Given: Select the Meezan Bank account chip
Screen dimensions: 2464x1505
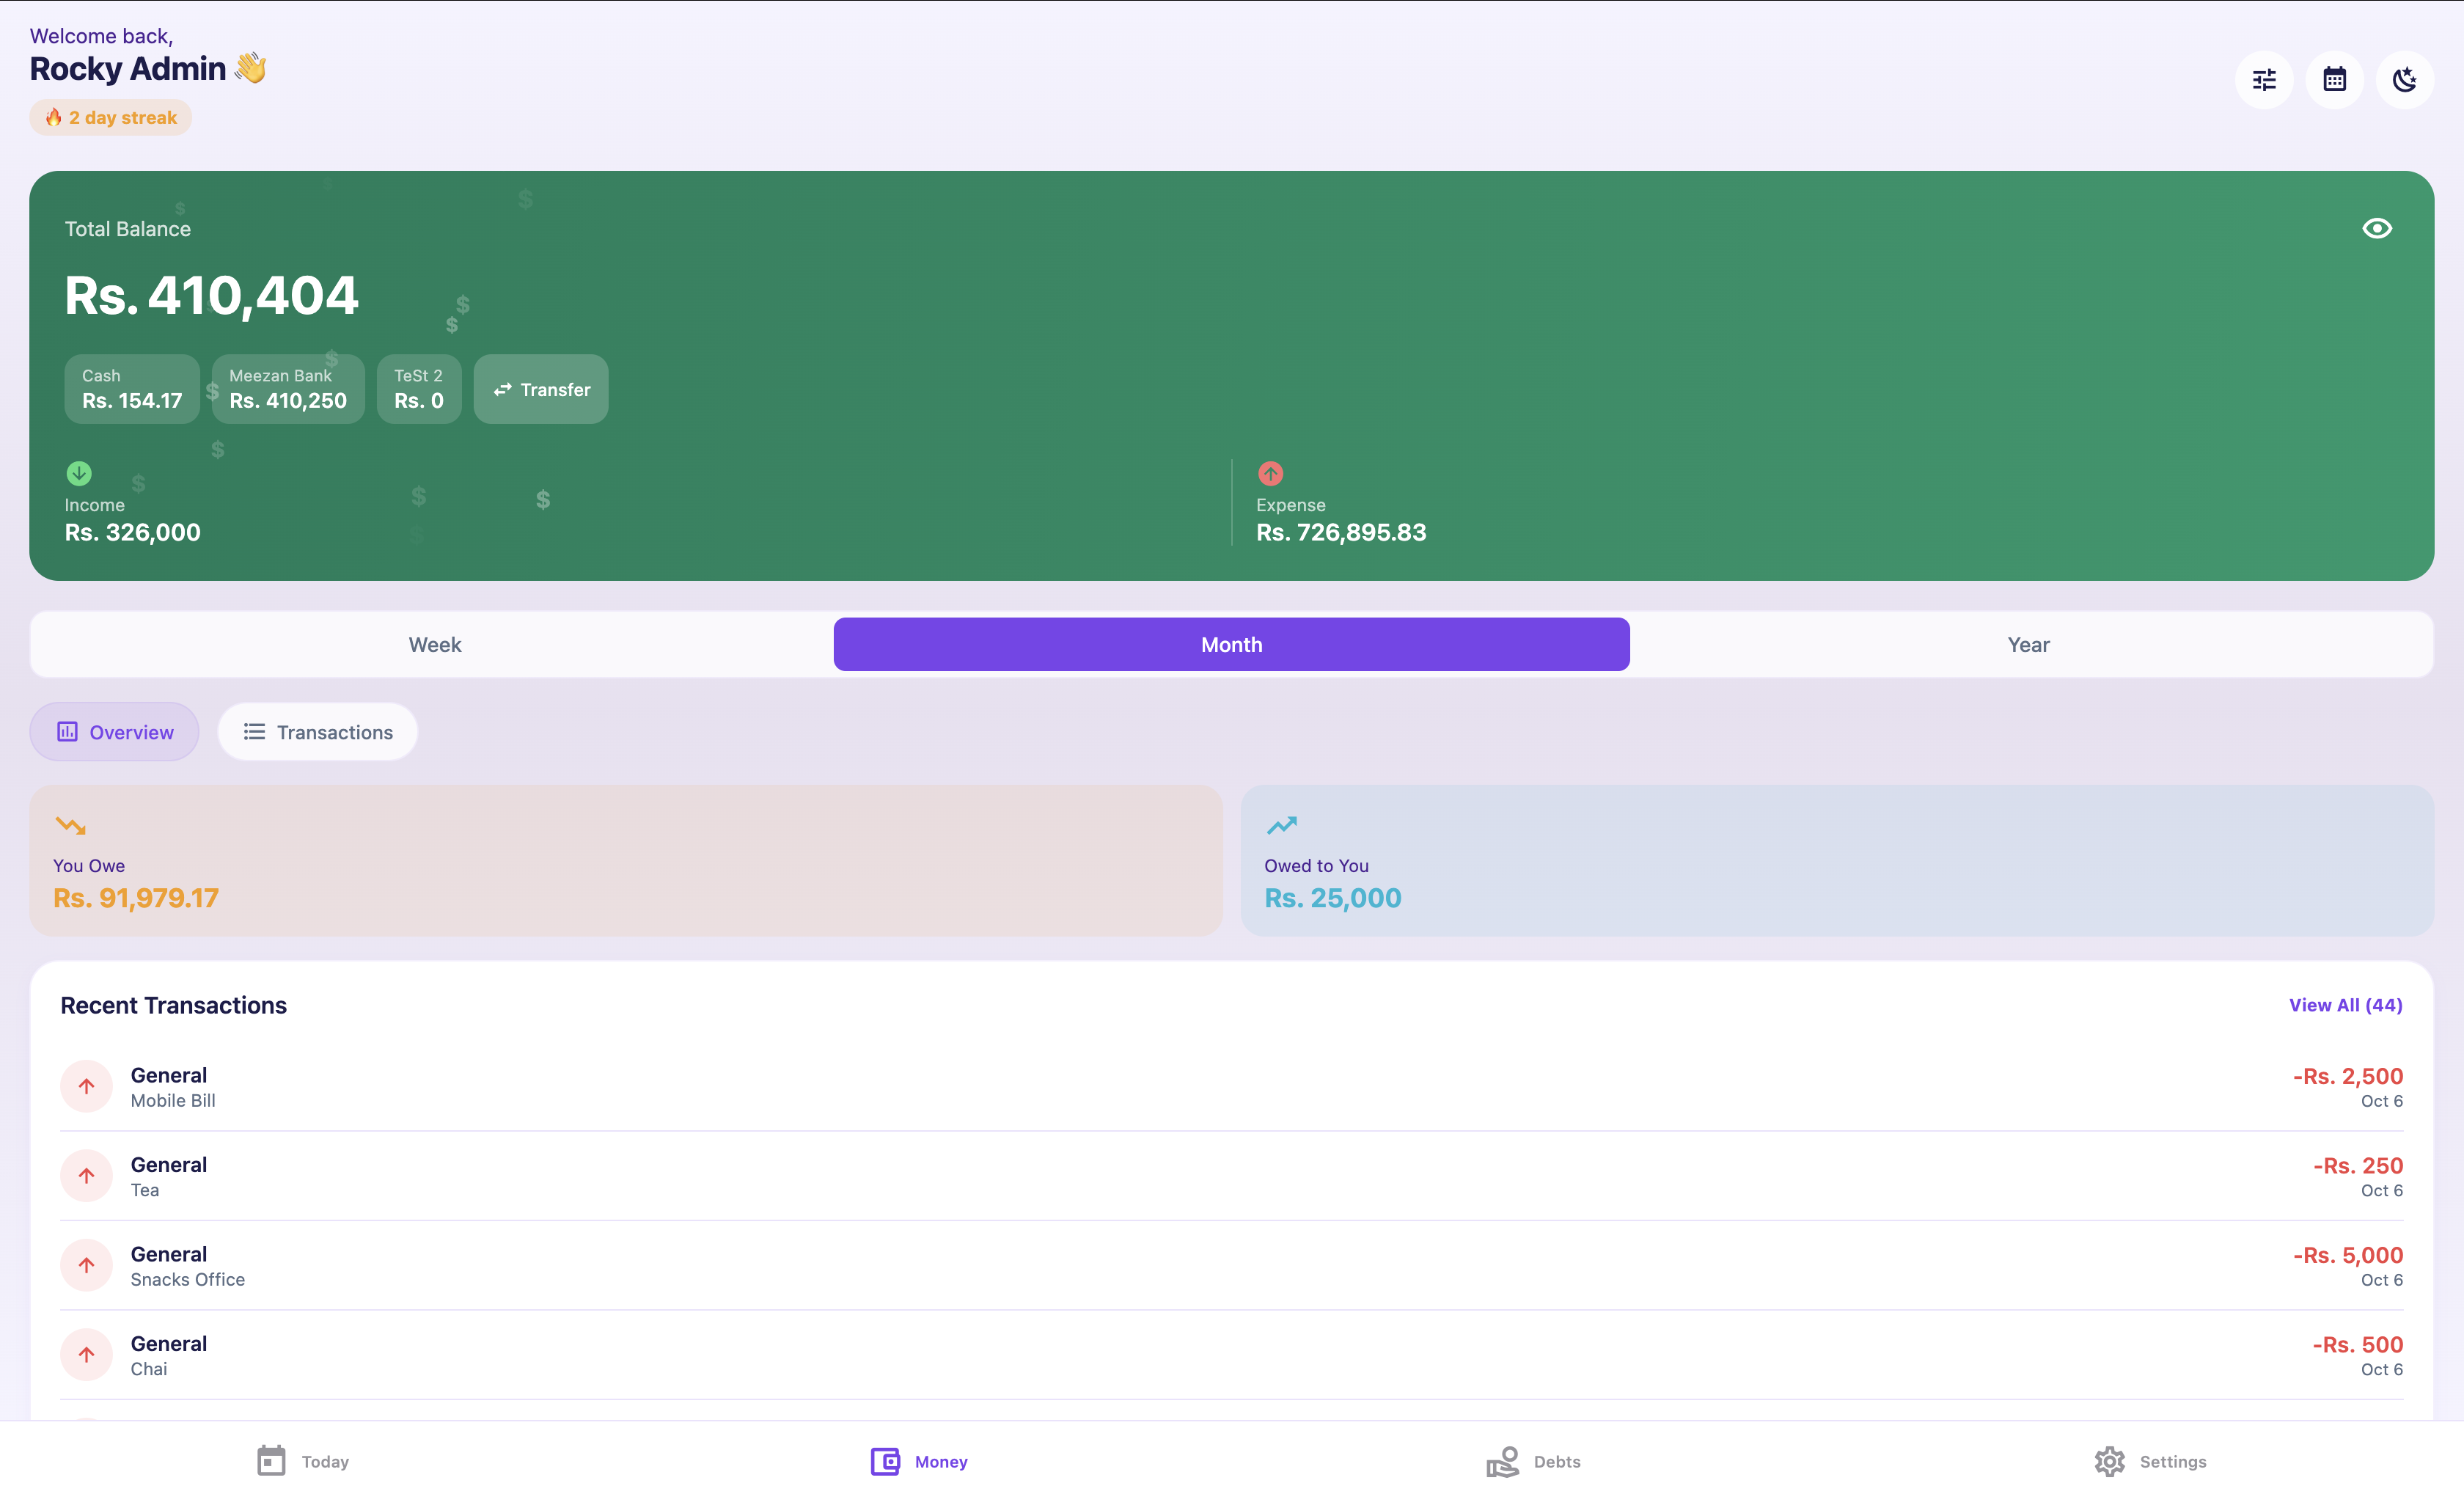Looking at the screenshot, I should 288,389.
